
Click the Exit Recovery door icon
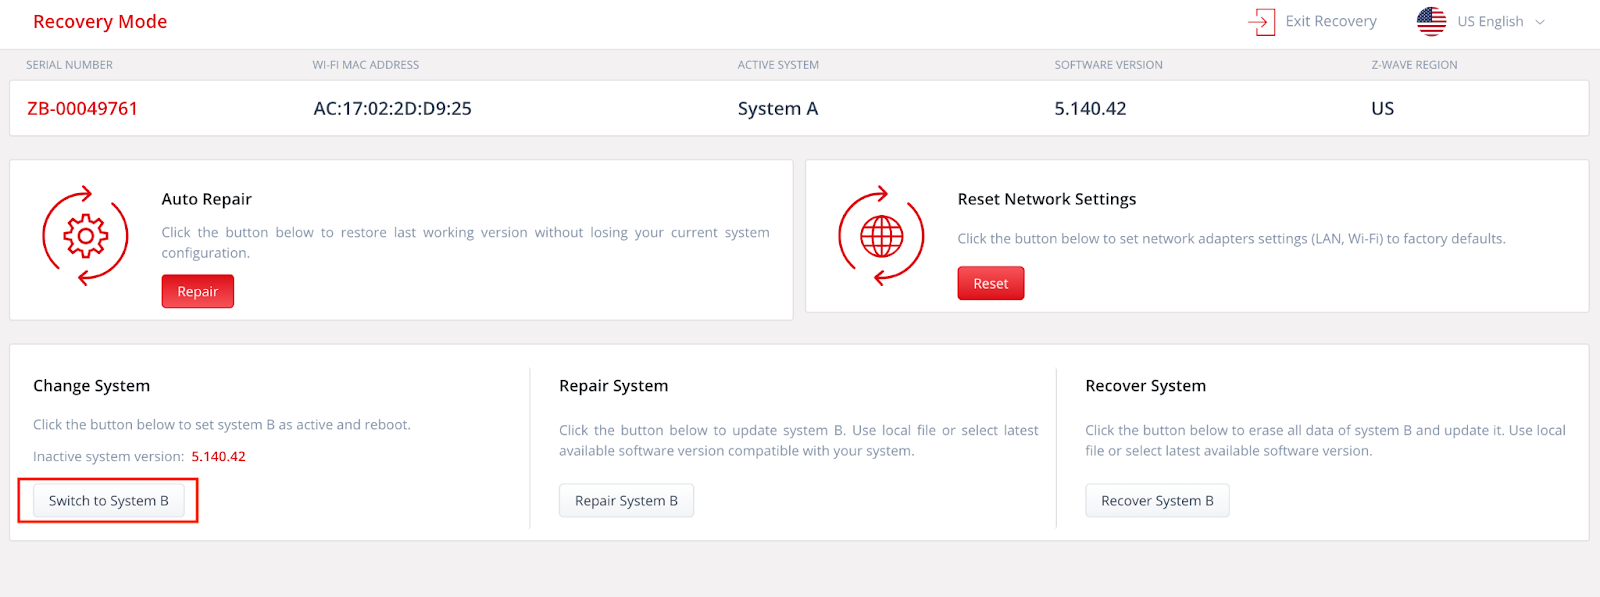[x=1262, y=21]
